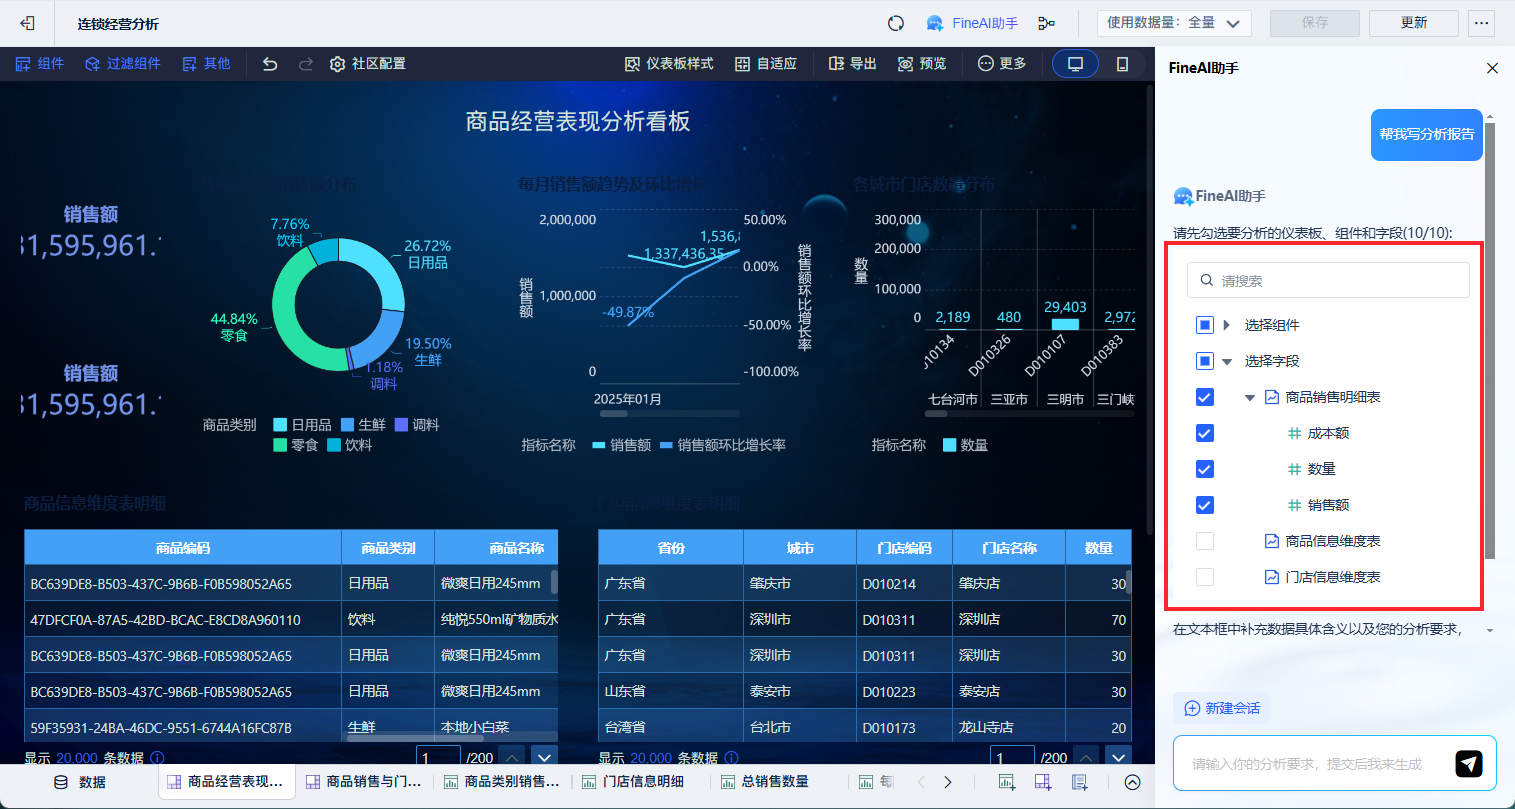Screen dimensions: 1515x809
Task: Send the analysis request message
Action: coord(1468,763)
